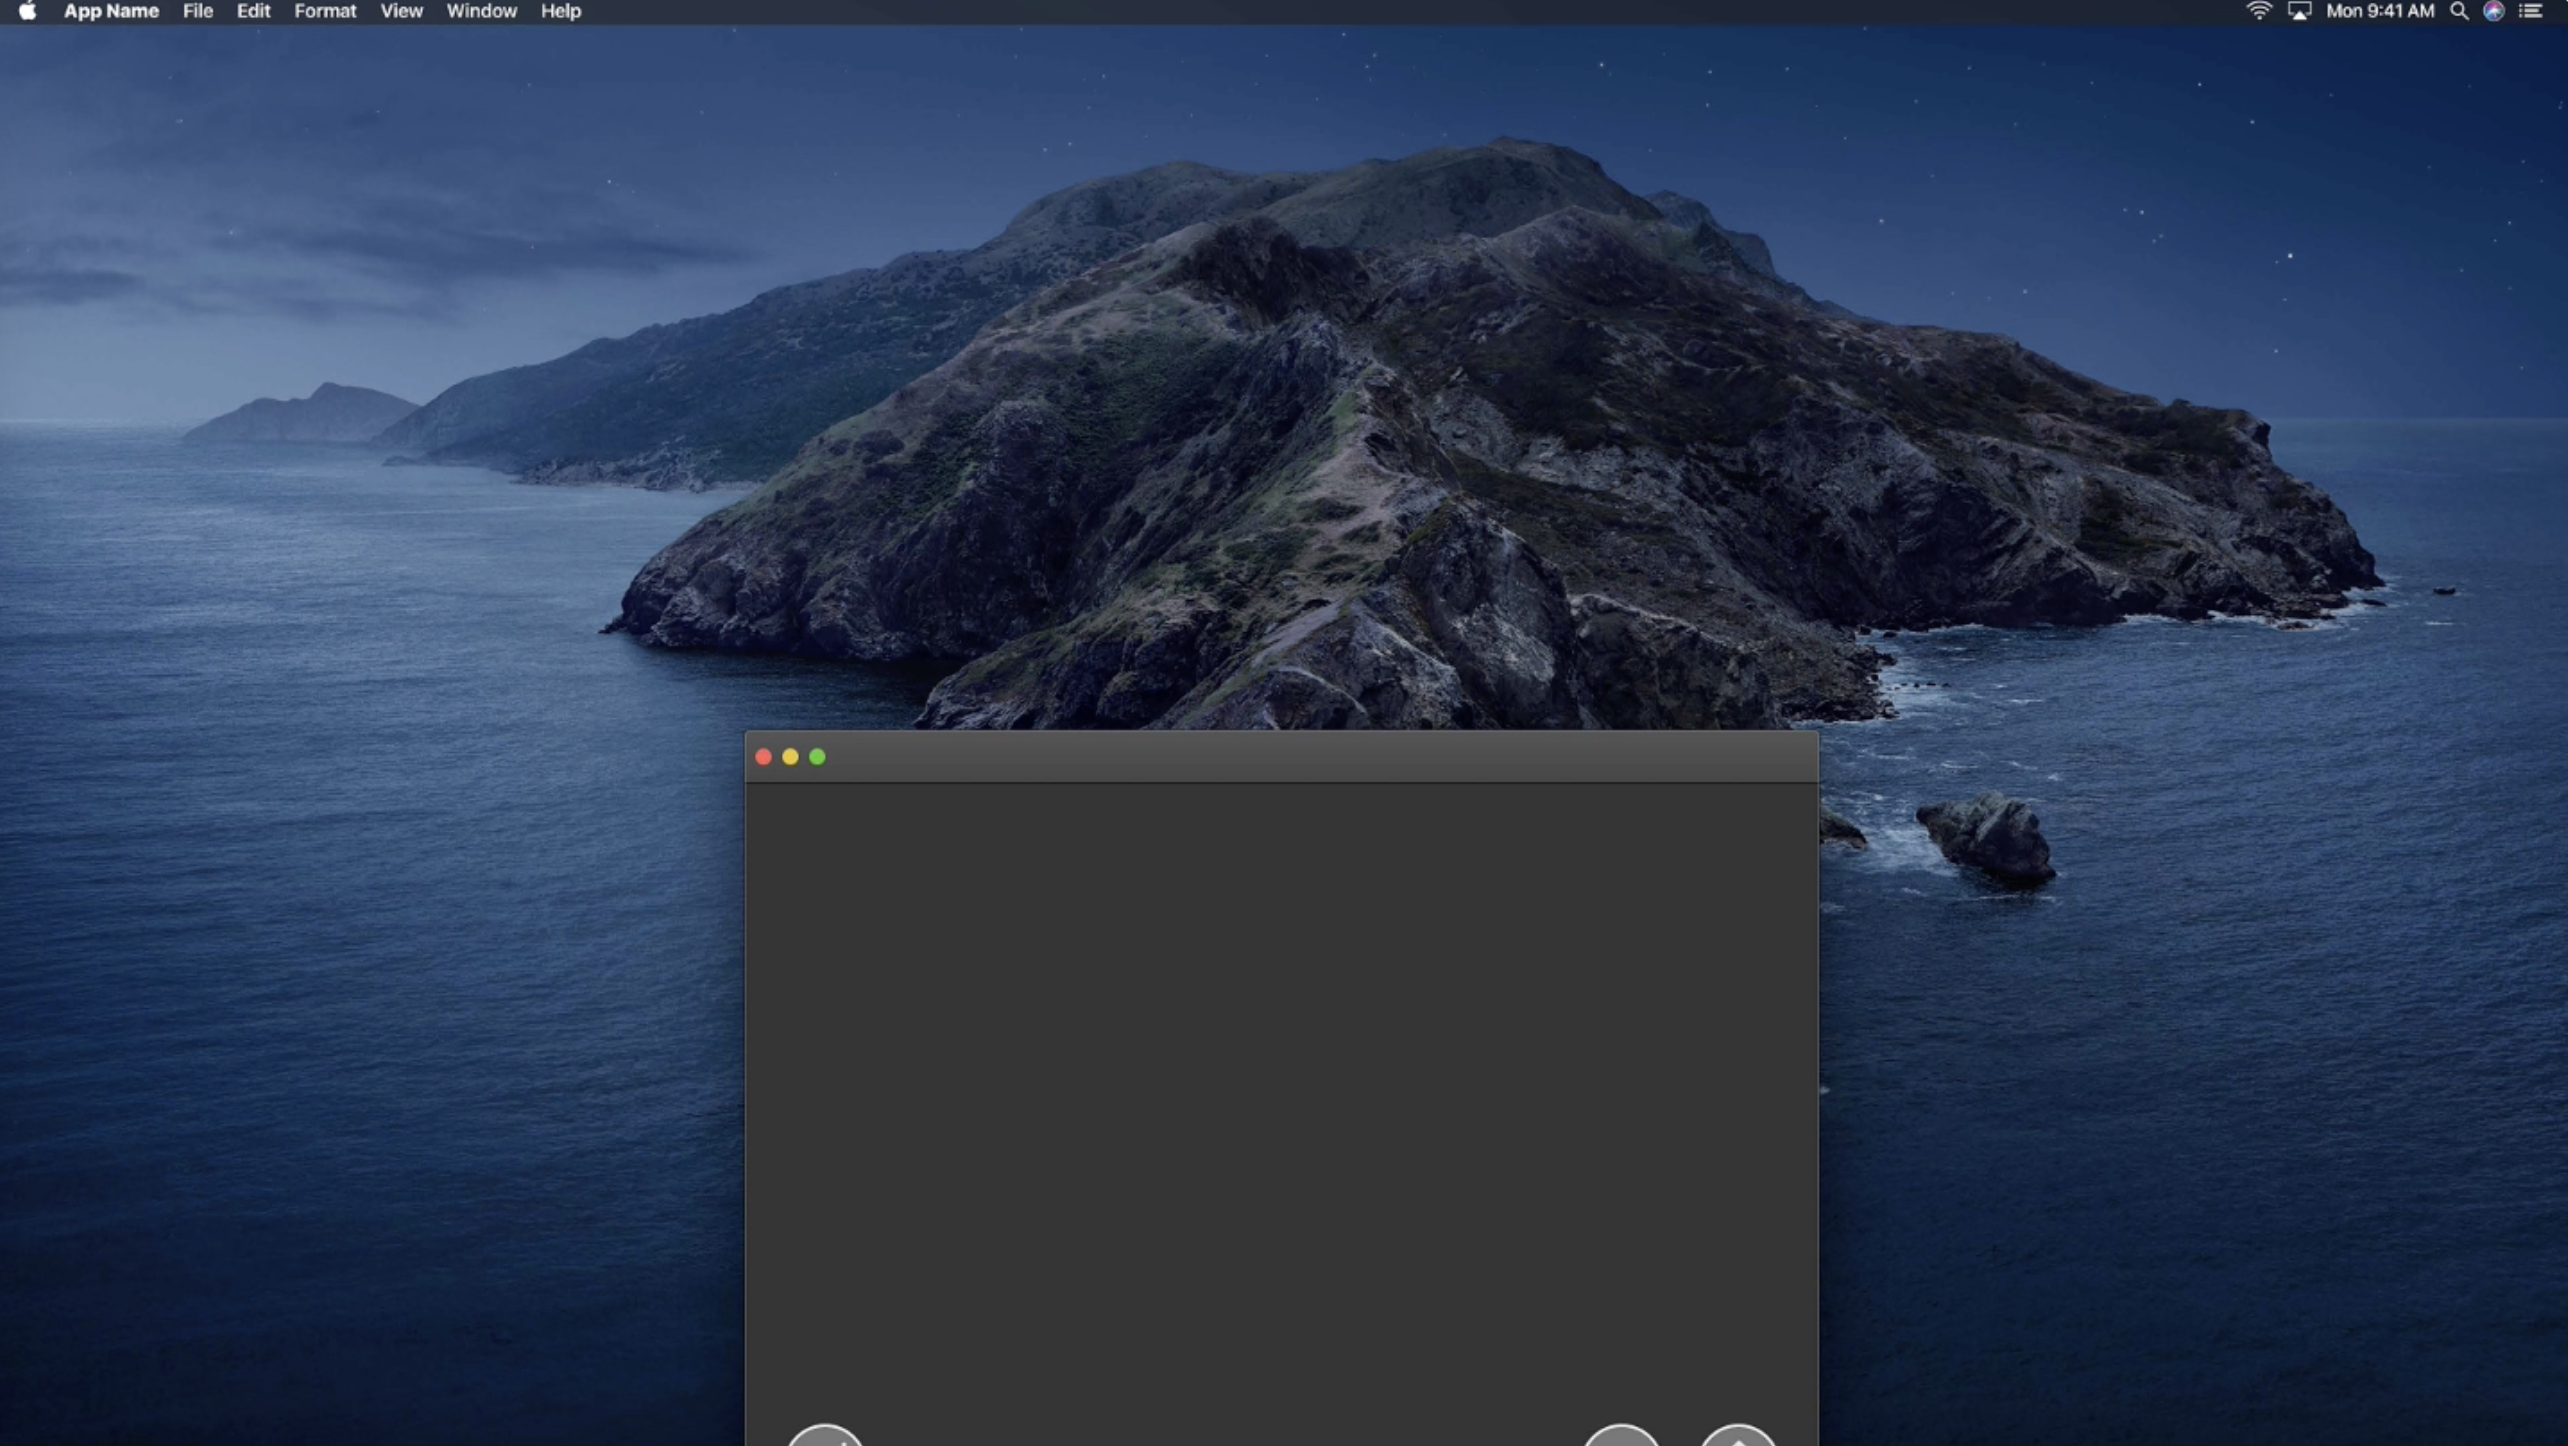Open the App Name menu
This screenshot has width=2568, height=1446.
(x=111, y=11)
